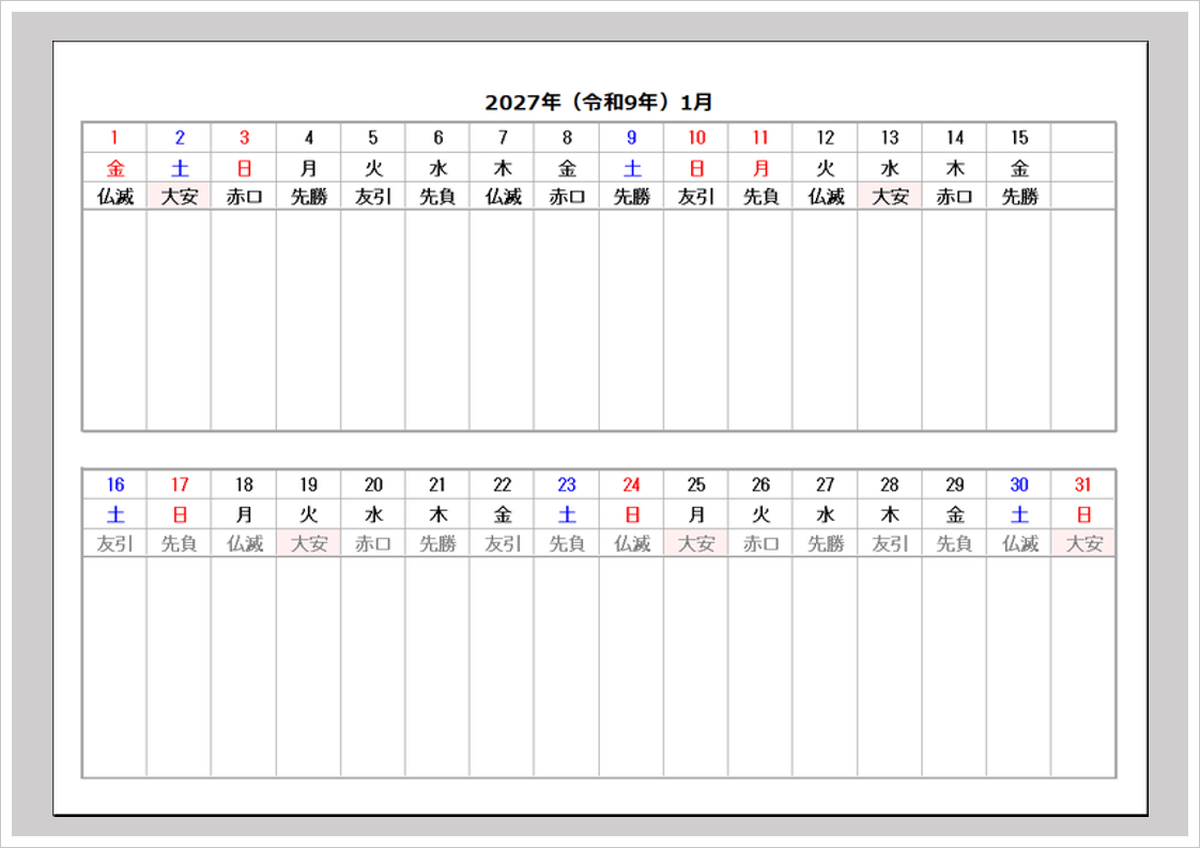Click the red date number 10
1200x848 pixels.
[x=696, y=138]
